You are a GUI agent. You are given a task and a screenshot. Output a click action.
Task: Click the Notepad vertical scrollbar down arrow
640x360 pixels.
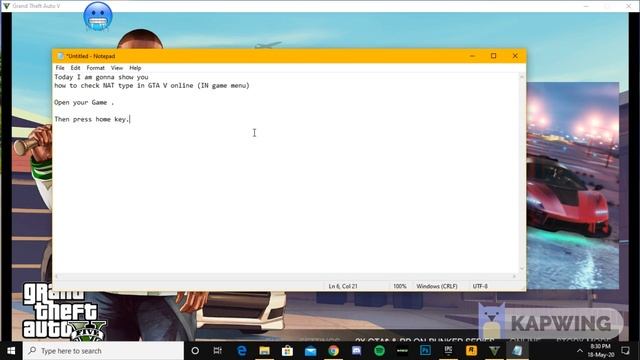(522, 269)
